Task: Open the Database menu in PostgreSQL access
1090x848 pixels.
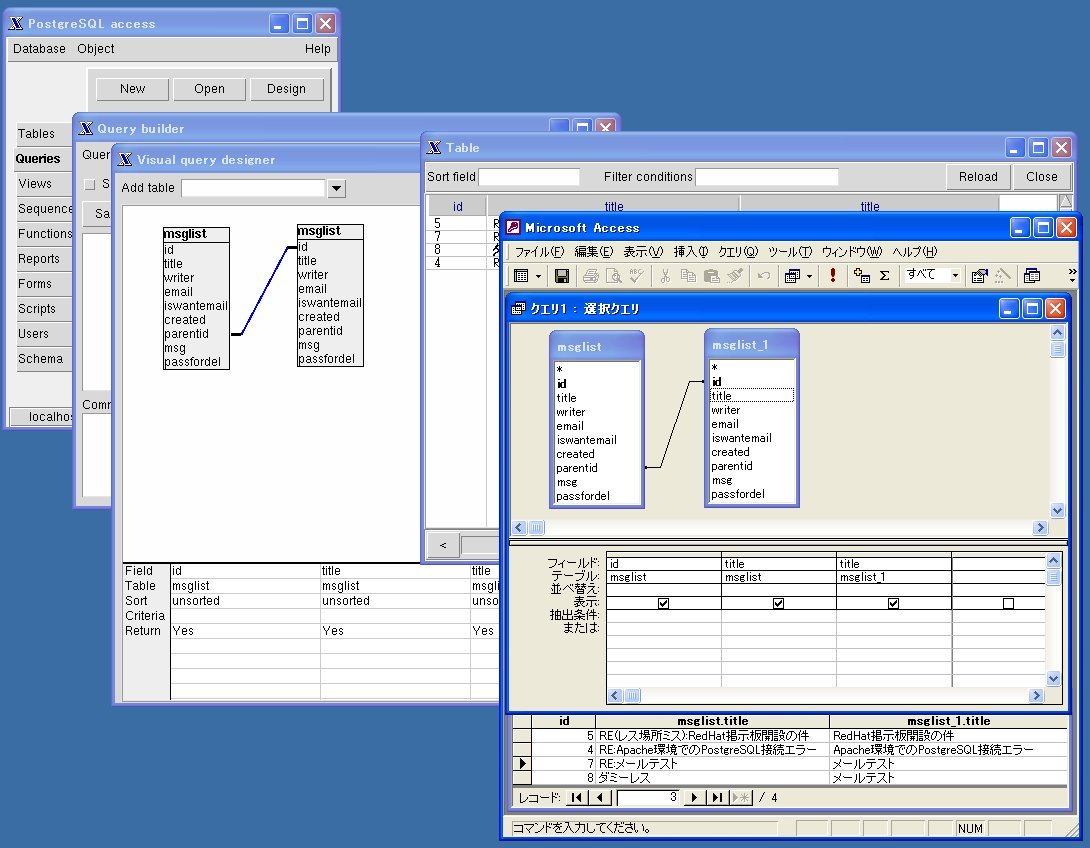Action: pyautogui.click(x=39, y=49)
